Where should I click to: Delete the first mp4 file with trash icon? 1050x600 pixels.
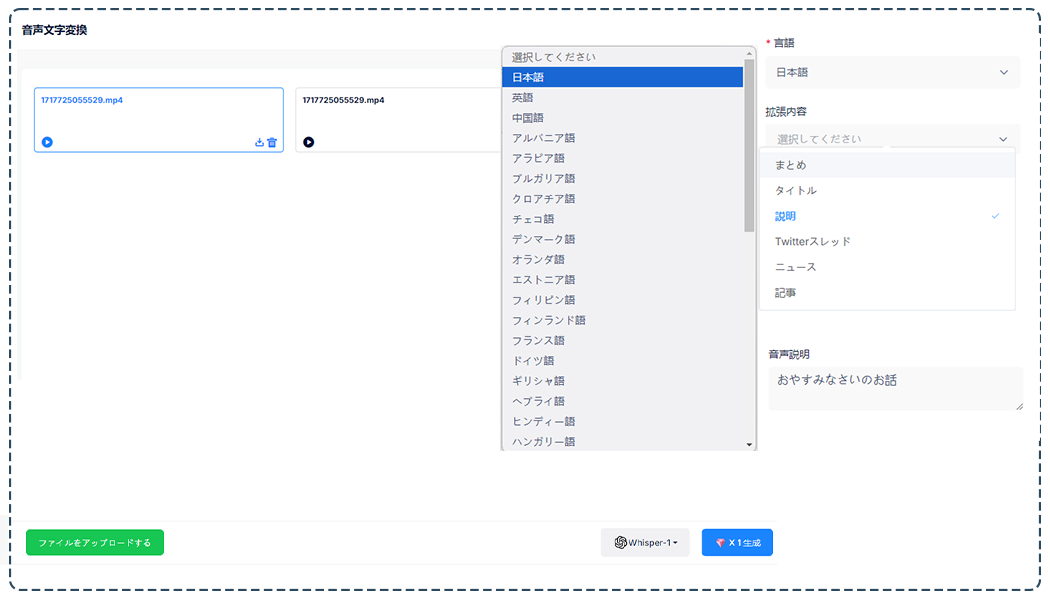pos(272,142)
